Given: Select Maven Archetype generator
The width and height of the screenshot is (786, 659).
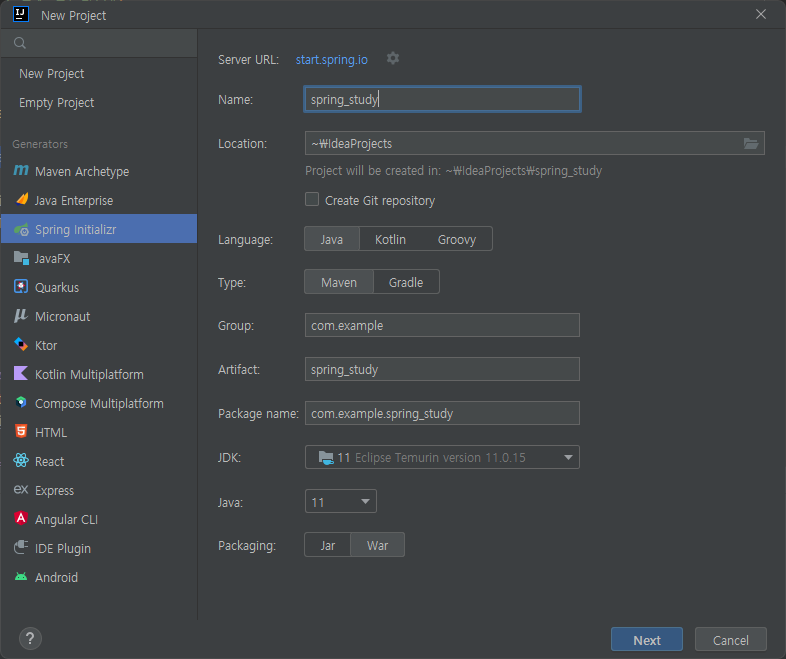Looking at the screenshot, I should click(99, 171).
